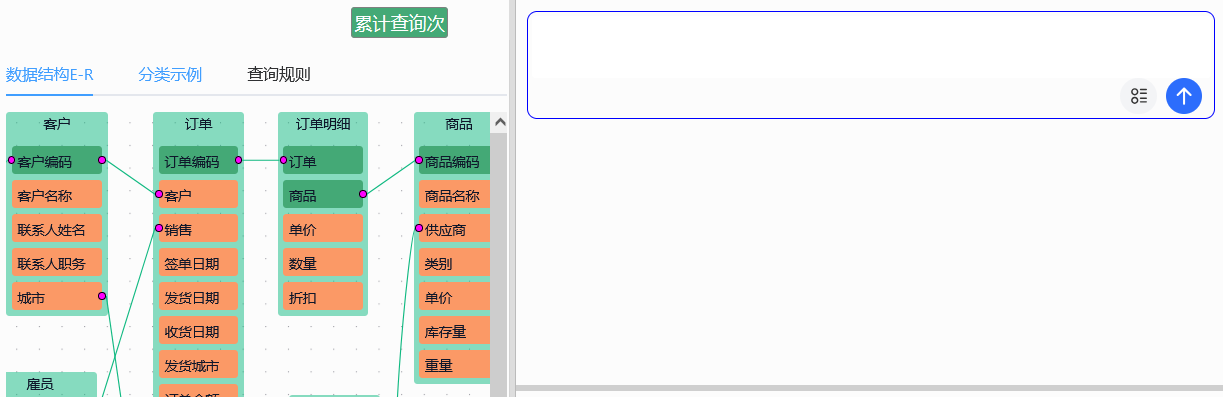Screen dimensions: 1223x397
Task: Click the 库存量 field
Action: click(x=455, y=330)
